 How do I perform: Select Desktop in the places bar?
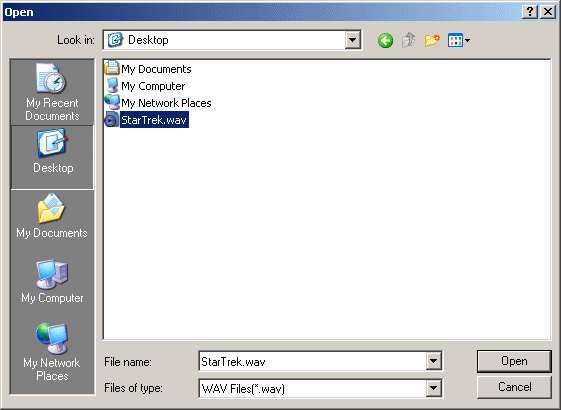[52, 157]
